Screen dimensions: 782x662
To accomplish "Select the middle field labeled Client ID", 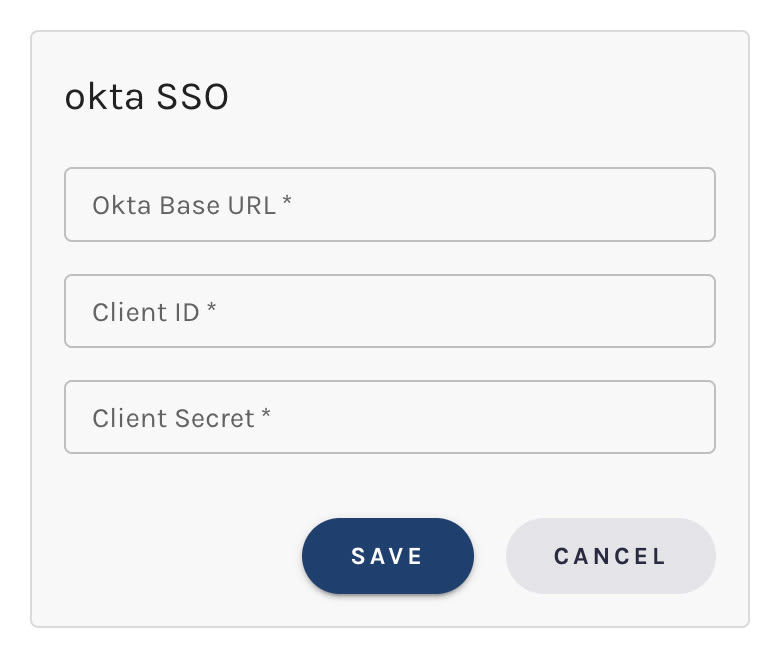I will coord(390,311).
